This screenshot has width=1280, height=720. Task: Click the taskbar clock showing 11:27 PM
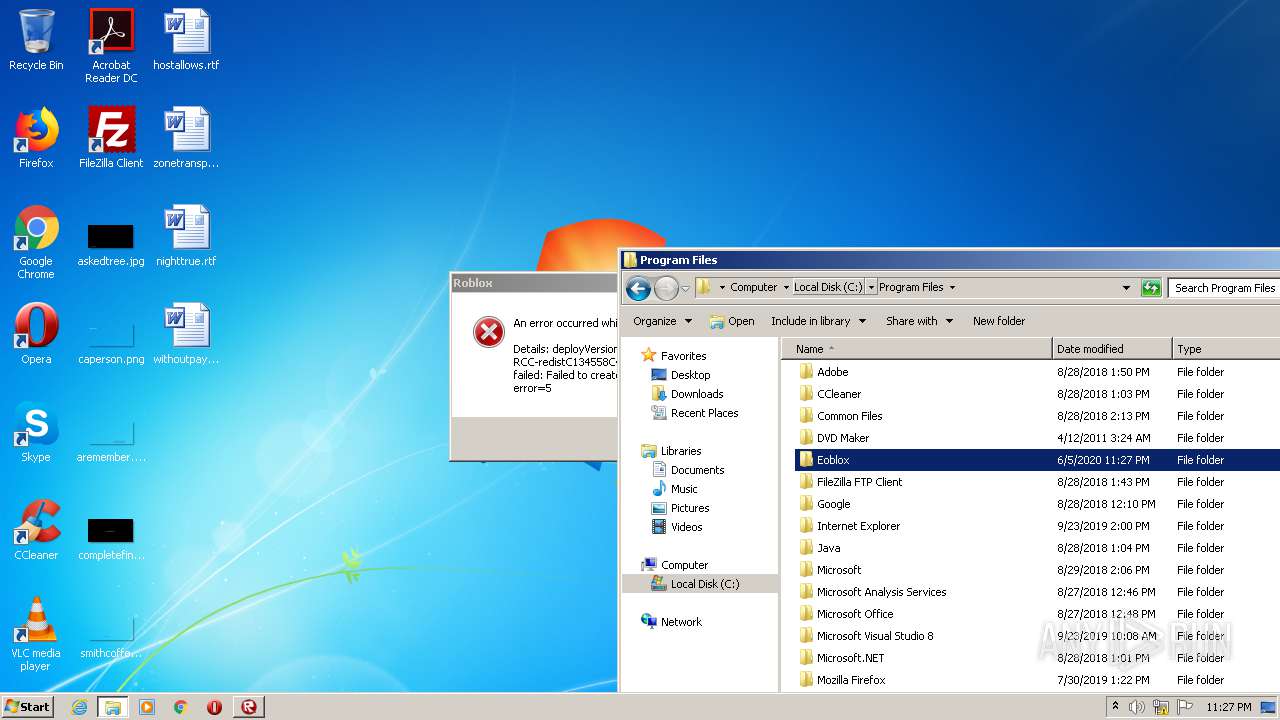click(x=1228, y=707)
